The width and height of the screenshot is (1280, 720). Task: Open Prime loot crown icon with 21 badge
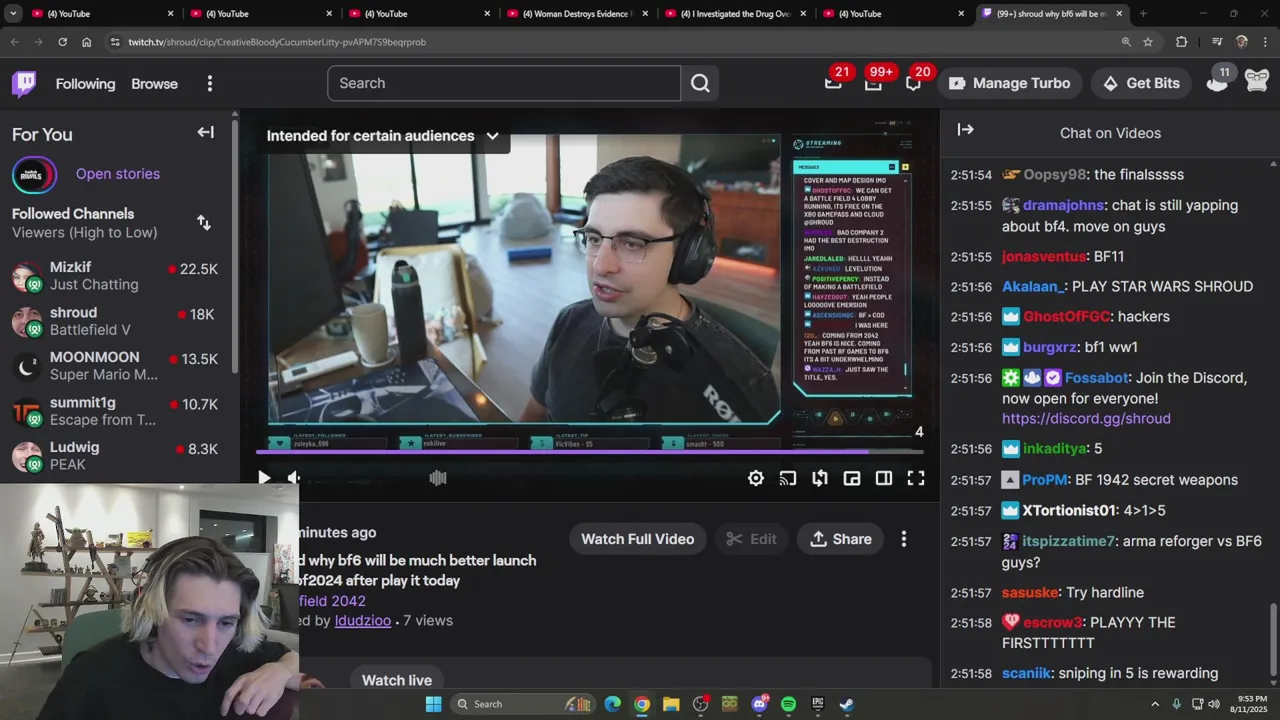point(833,83)
